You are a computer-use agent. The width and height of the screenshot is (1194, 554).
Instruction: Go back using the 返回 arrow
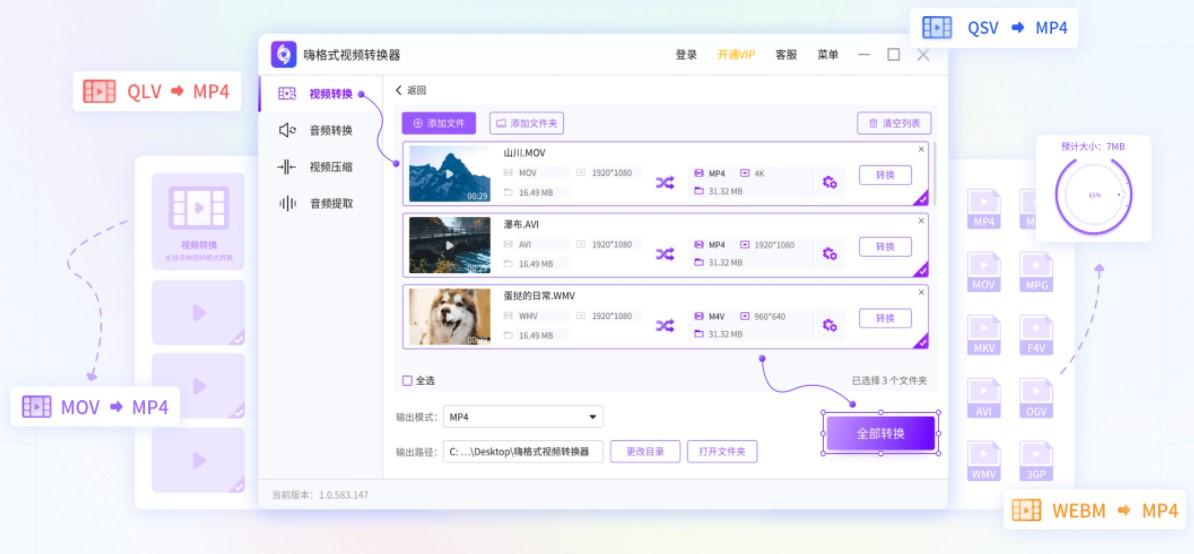tap(410, 90)
